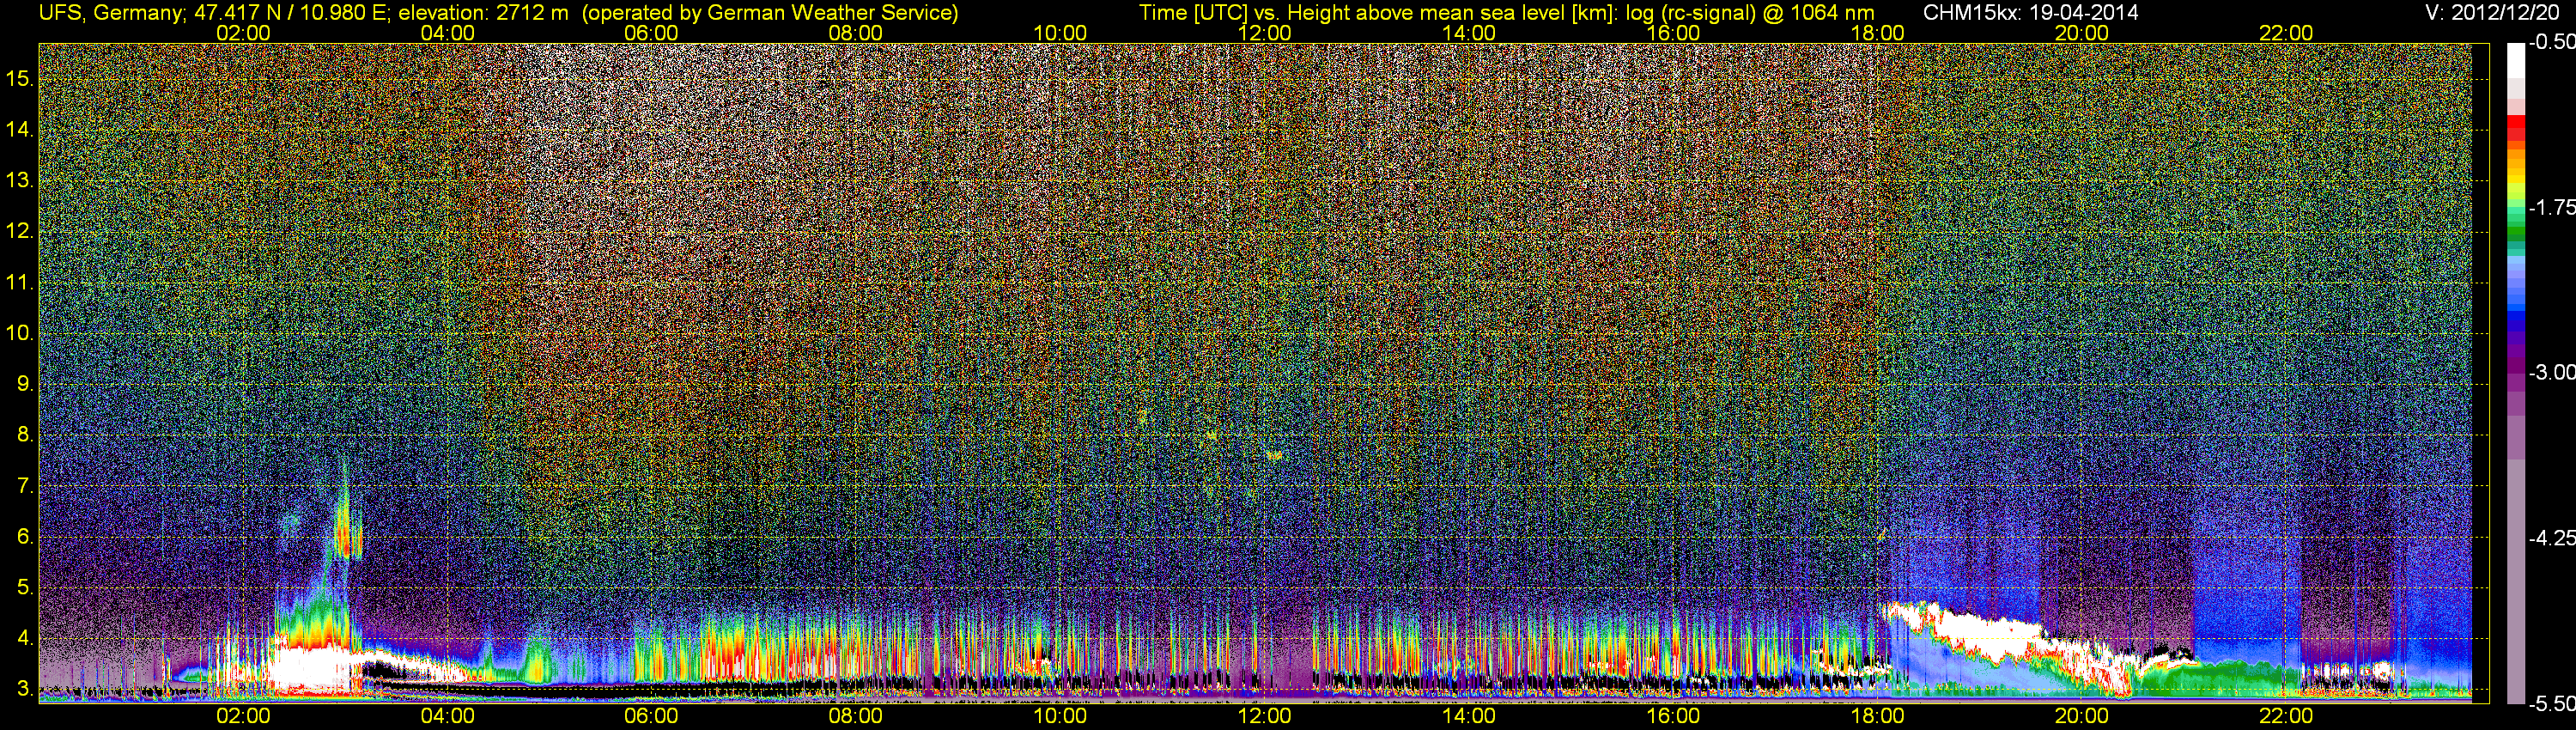Click the '13.' km height axis label
This screenshot has height=730, width=2576.
(20, 181)
